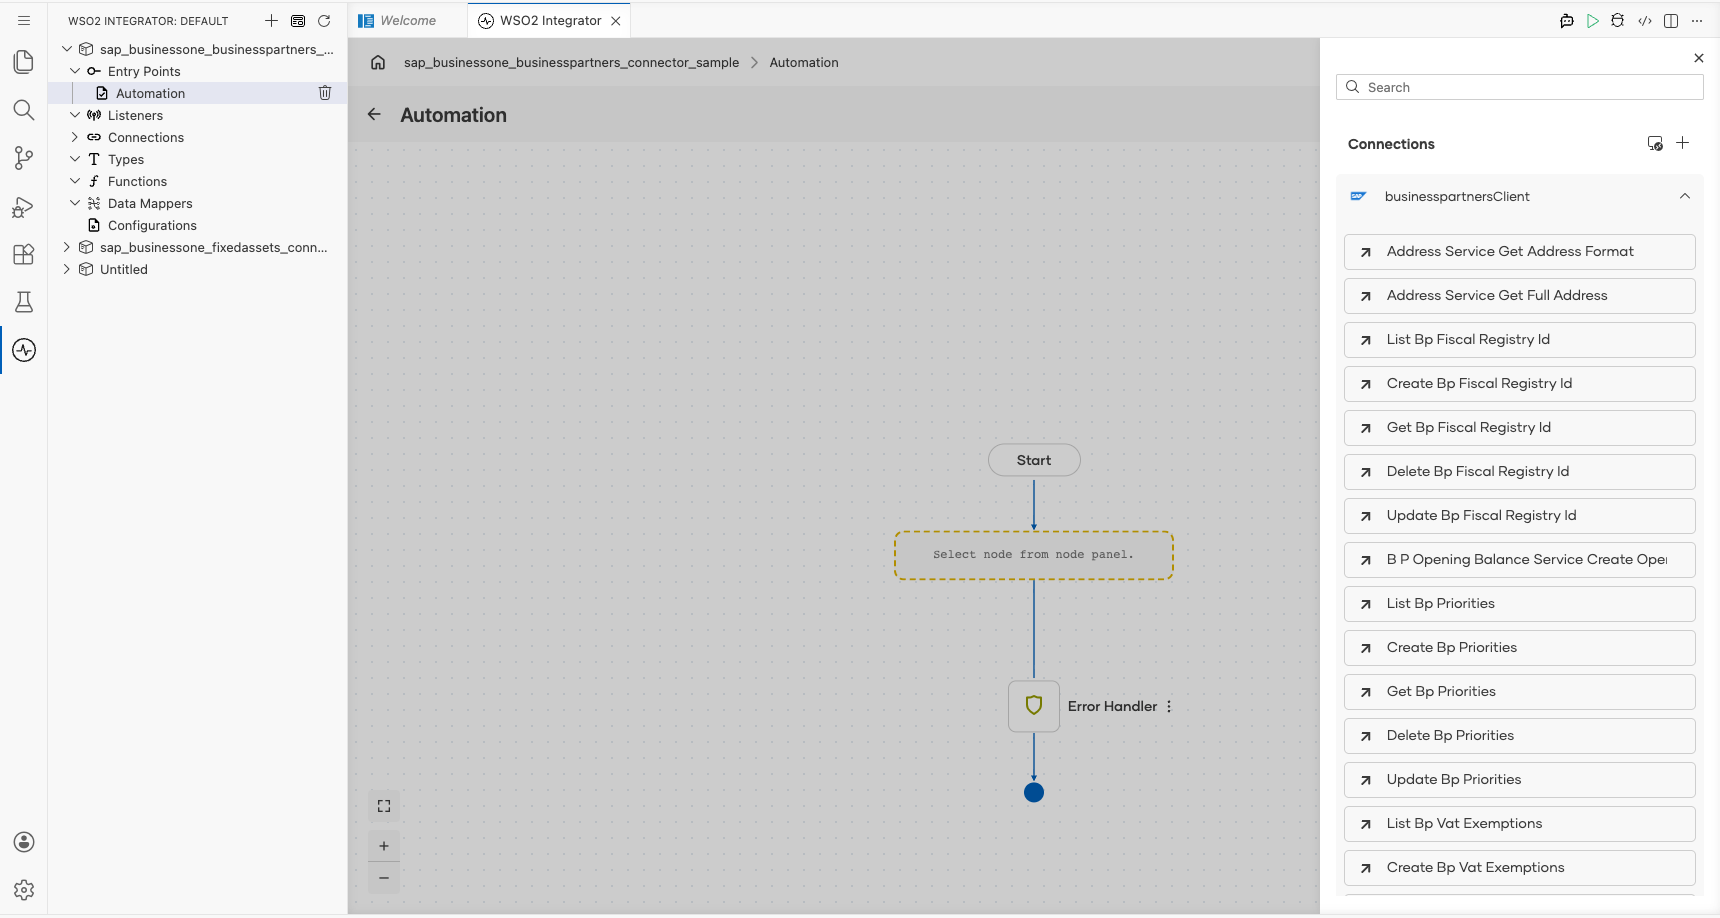
Task: Choose List Bp Priorities action
Action: (x=1520, y=604)
